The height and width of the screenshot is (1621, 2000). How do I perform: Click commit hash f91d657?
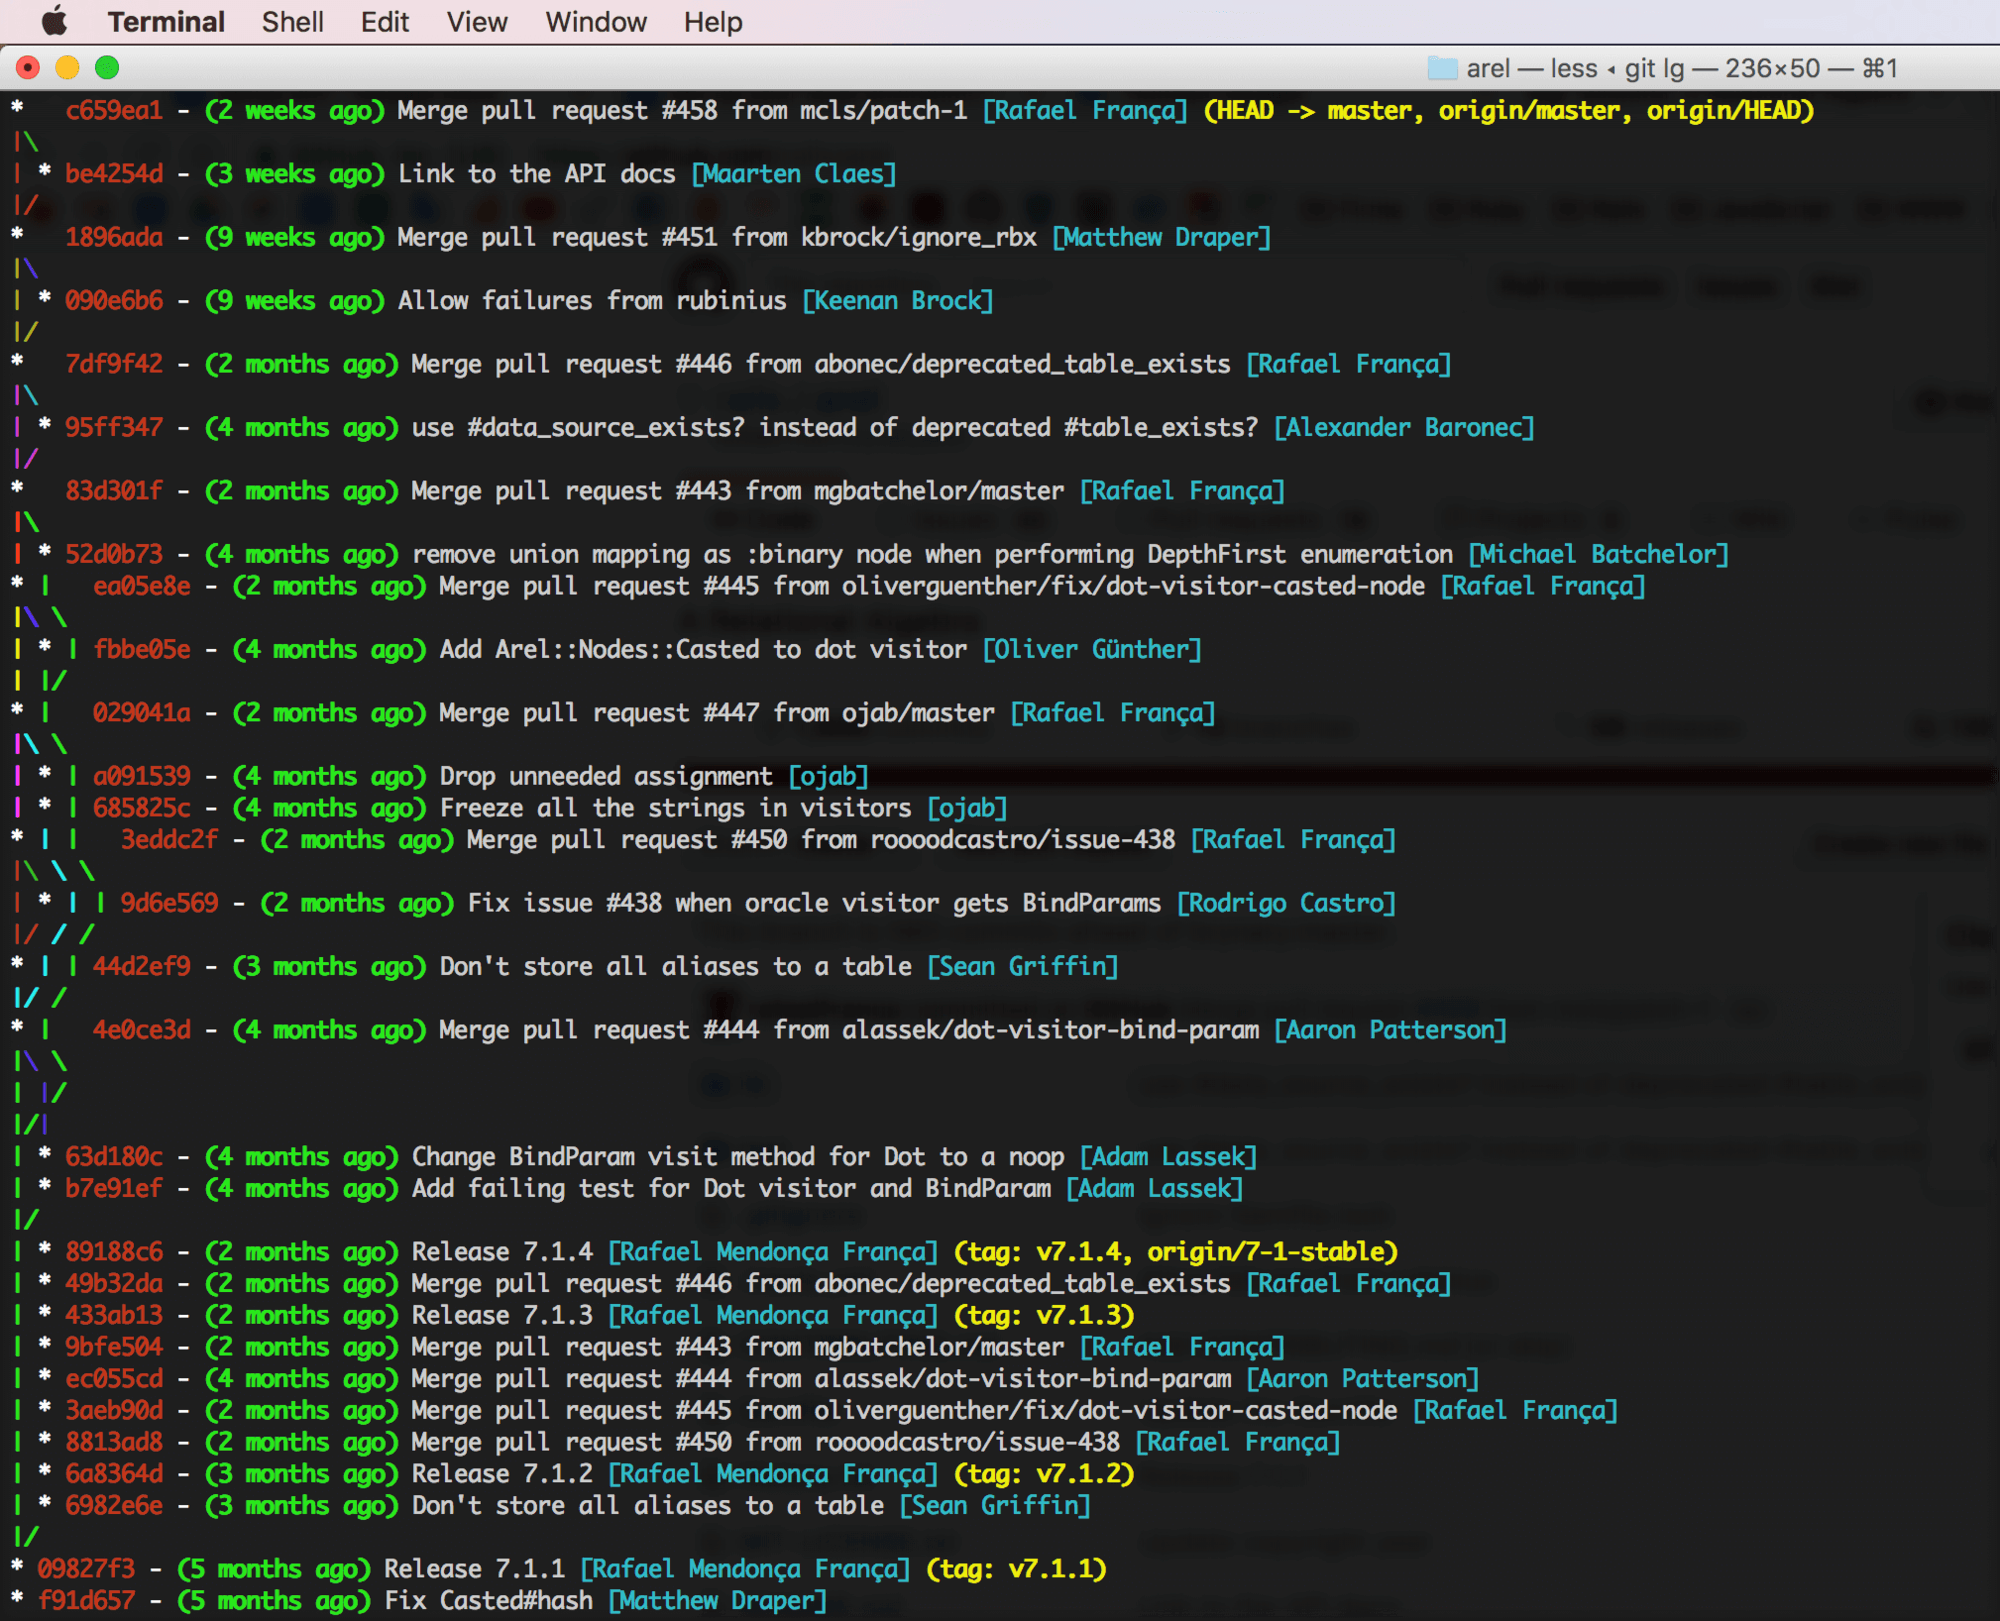[86, 1601]
